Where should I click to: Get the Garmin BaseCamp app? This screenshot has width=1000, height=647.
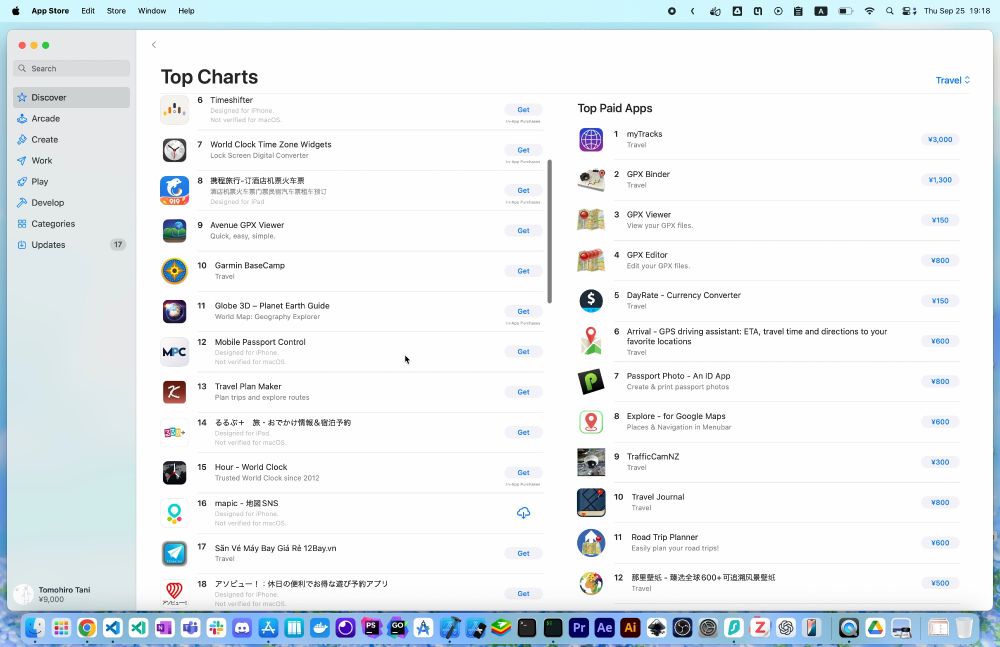[x=523, y=271]
